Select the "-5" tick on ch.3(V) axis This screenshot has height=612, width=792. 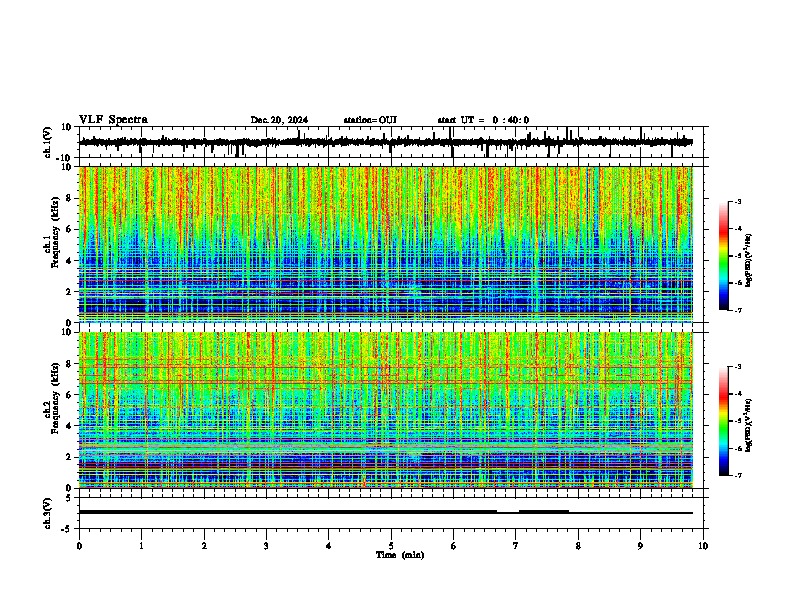pos(68,529)
